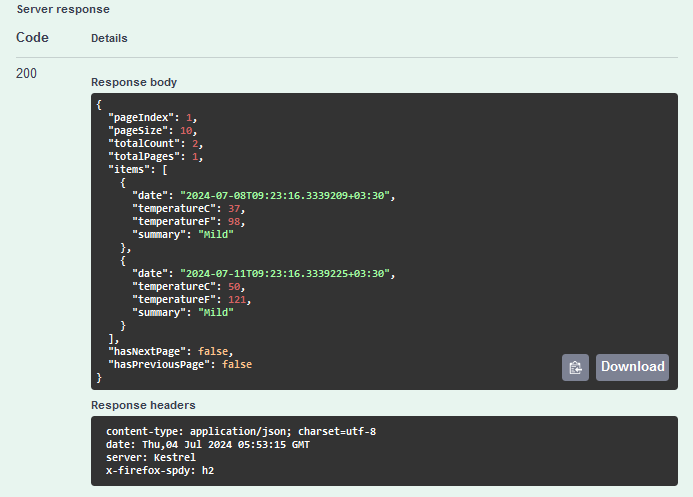
Task: Select the temperatureF 98 value
Action: [234, 221]
